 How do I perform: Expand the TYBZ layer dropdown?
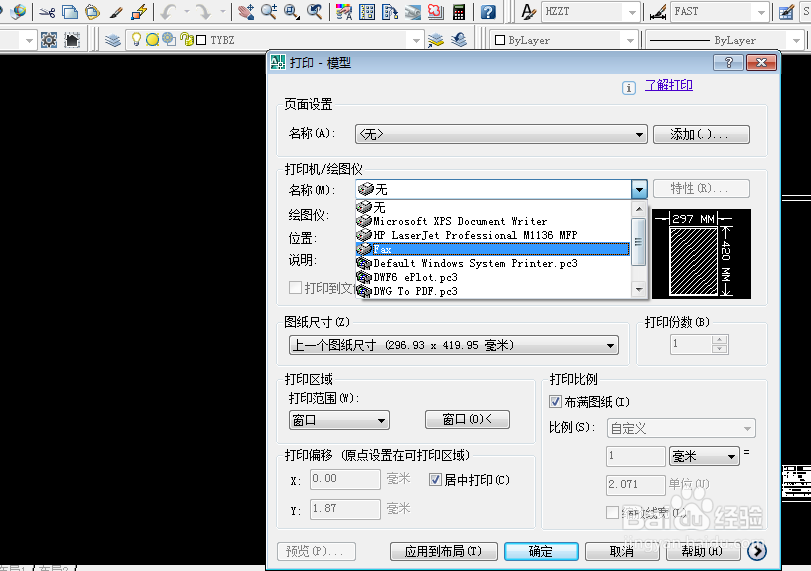tap(416, 40)
